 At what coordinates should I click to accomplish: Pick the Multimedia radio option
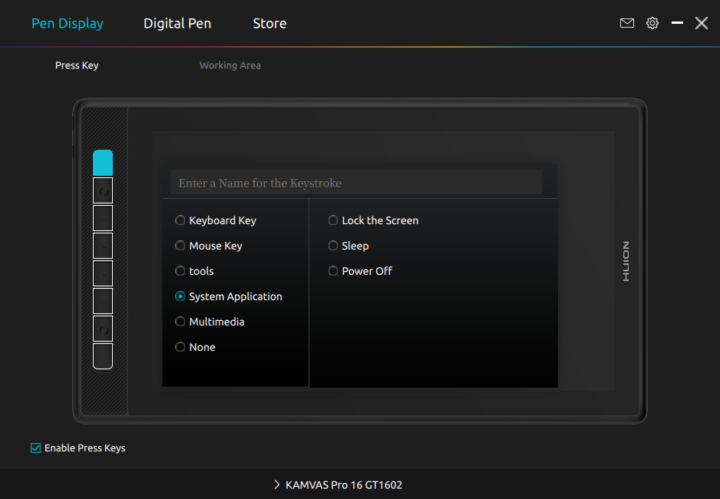point(209,321)
